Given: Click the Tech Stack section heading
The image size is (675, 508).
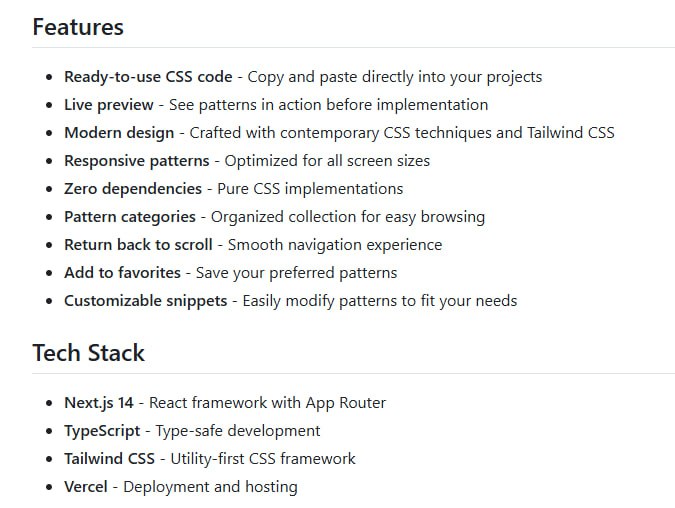Looking at the screenshot, I should (x=88, y=353).
